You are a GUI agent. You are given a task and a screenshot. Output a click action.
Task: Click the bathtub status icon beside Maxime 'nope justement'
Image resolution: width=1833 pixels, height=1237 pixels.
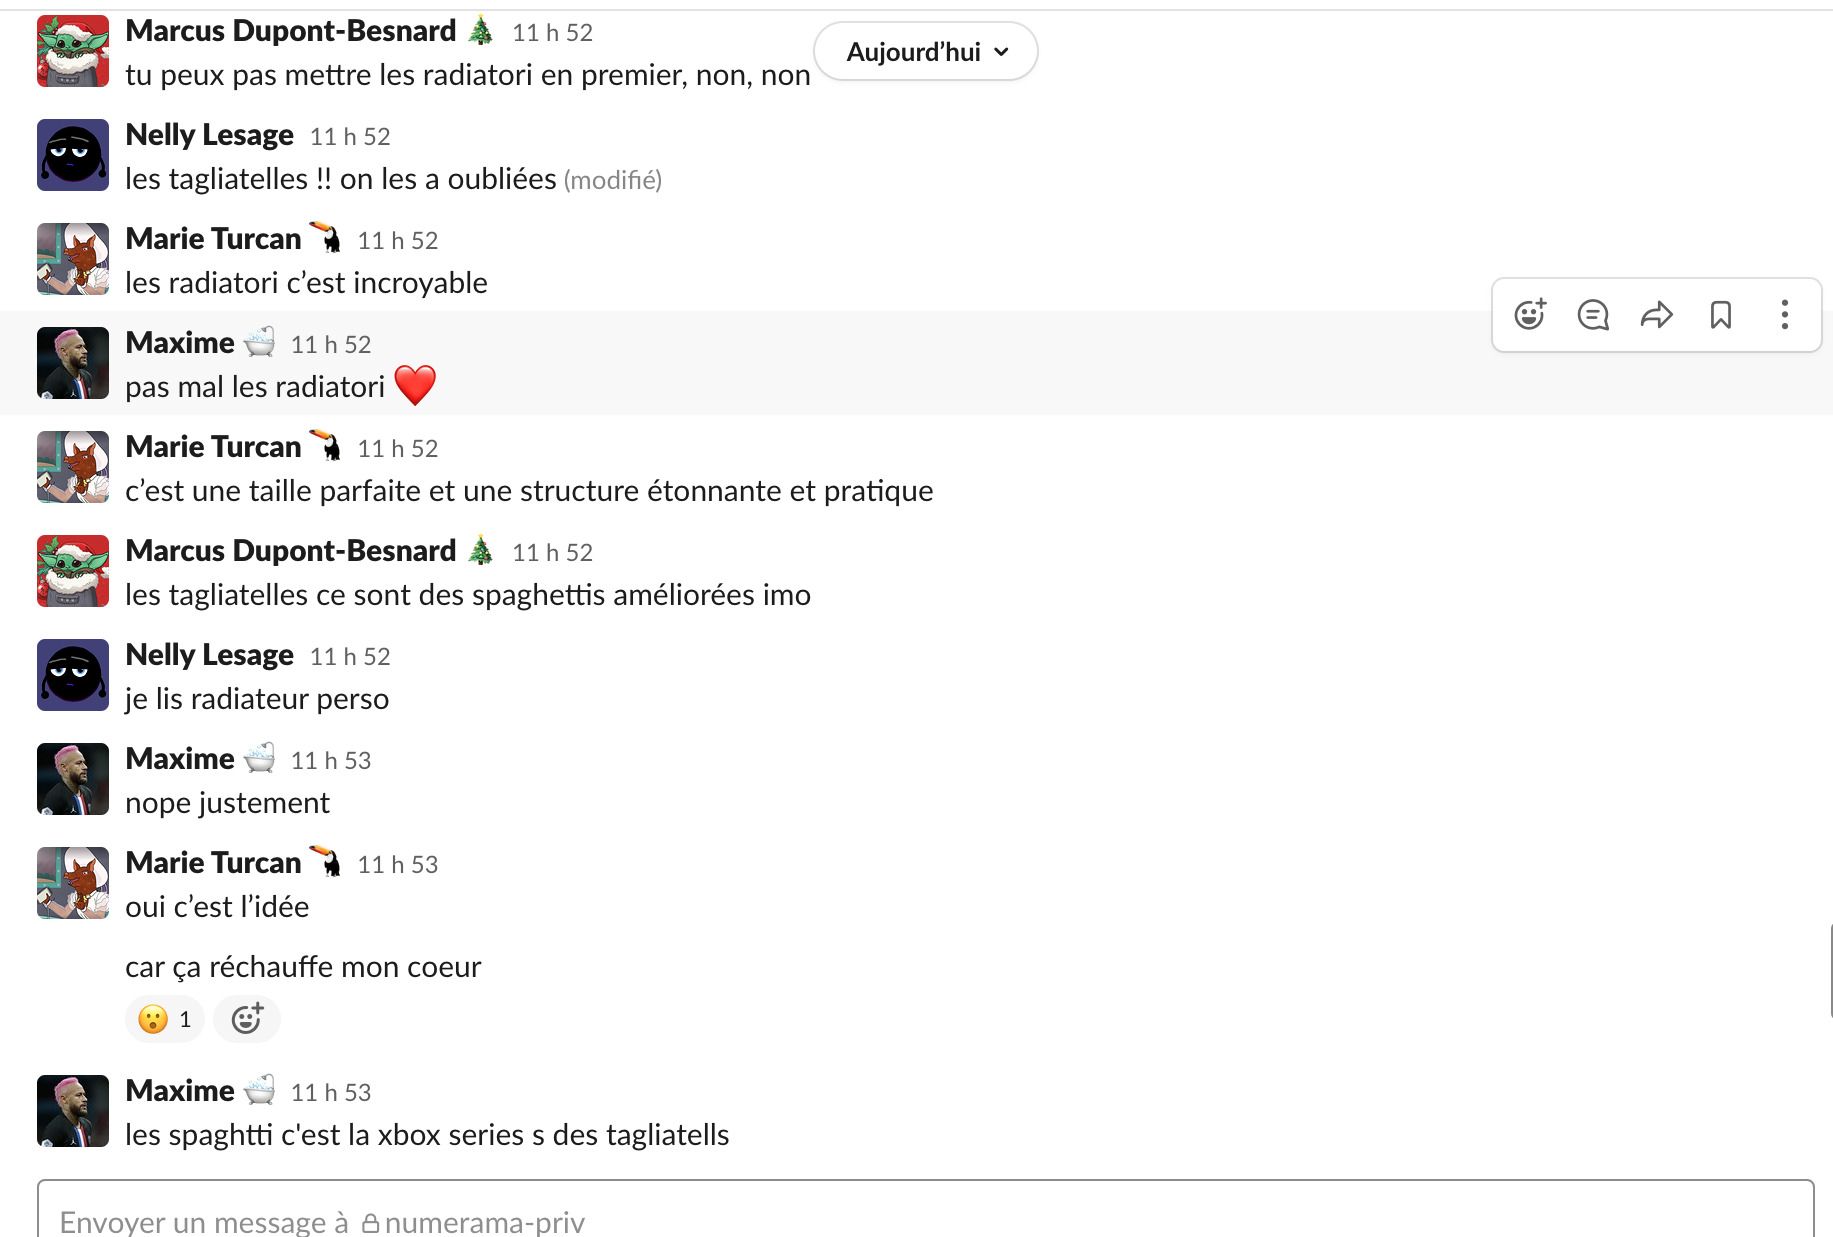(x=260, y=758)
